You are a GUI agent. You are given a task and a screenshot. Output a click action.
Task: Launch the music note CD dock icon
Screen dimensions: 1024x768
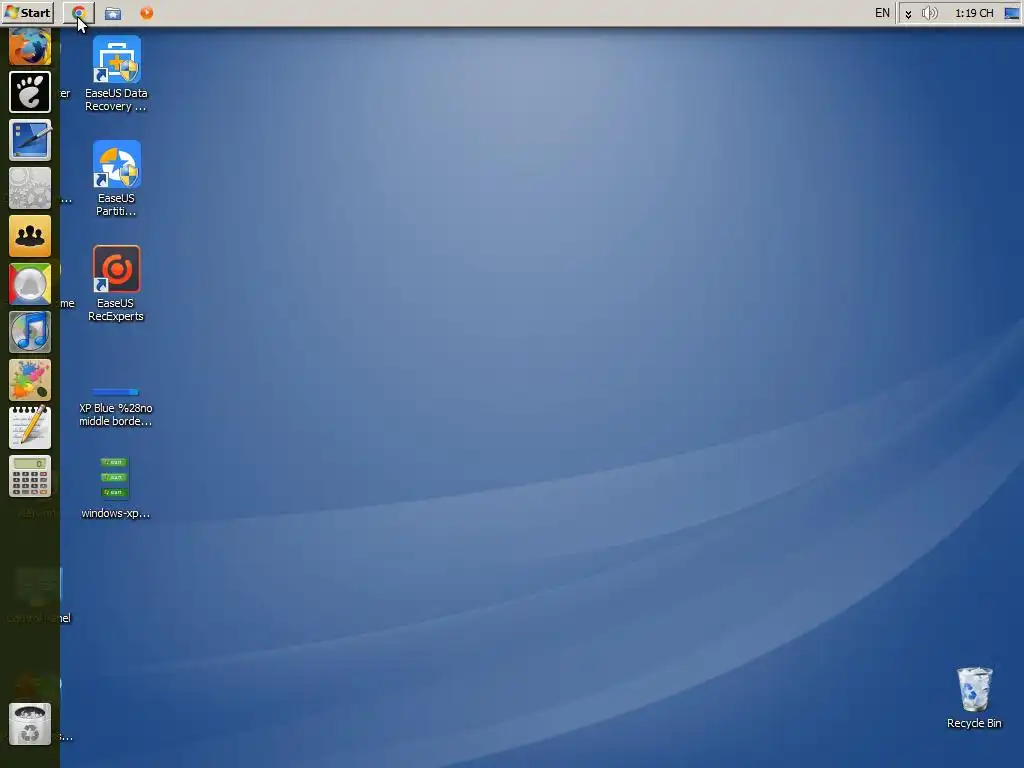[x=30, y=332]
